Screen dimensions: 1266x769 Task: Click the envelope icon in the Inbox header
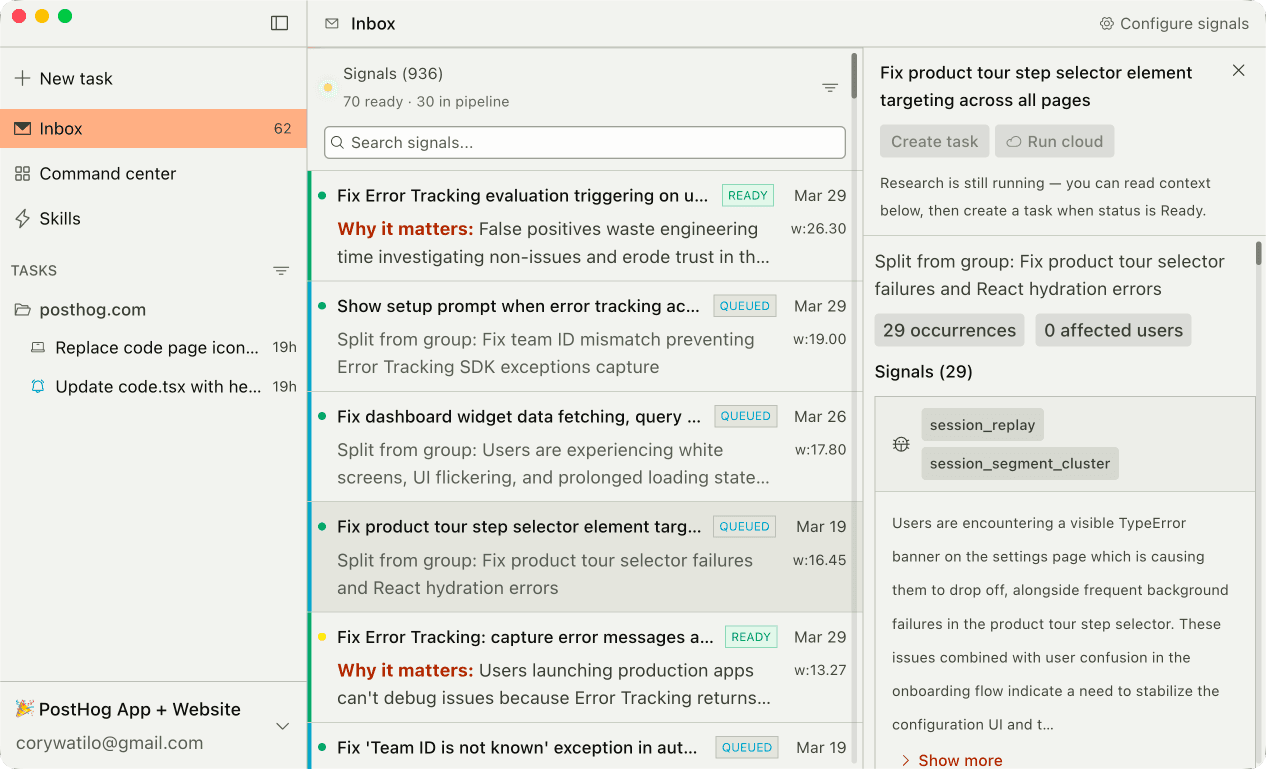coord(332,24)
